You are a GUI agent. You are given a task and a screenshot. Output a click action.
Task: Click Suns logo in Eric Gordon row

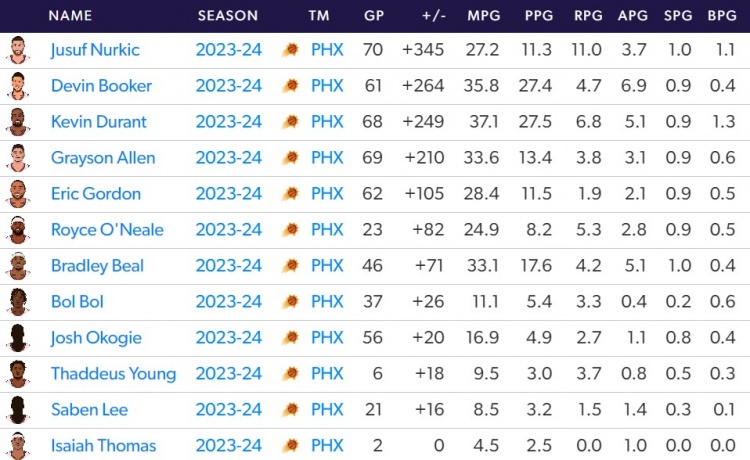click(290, 194)
